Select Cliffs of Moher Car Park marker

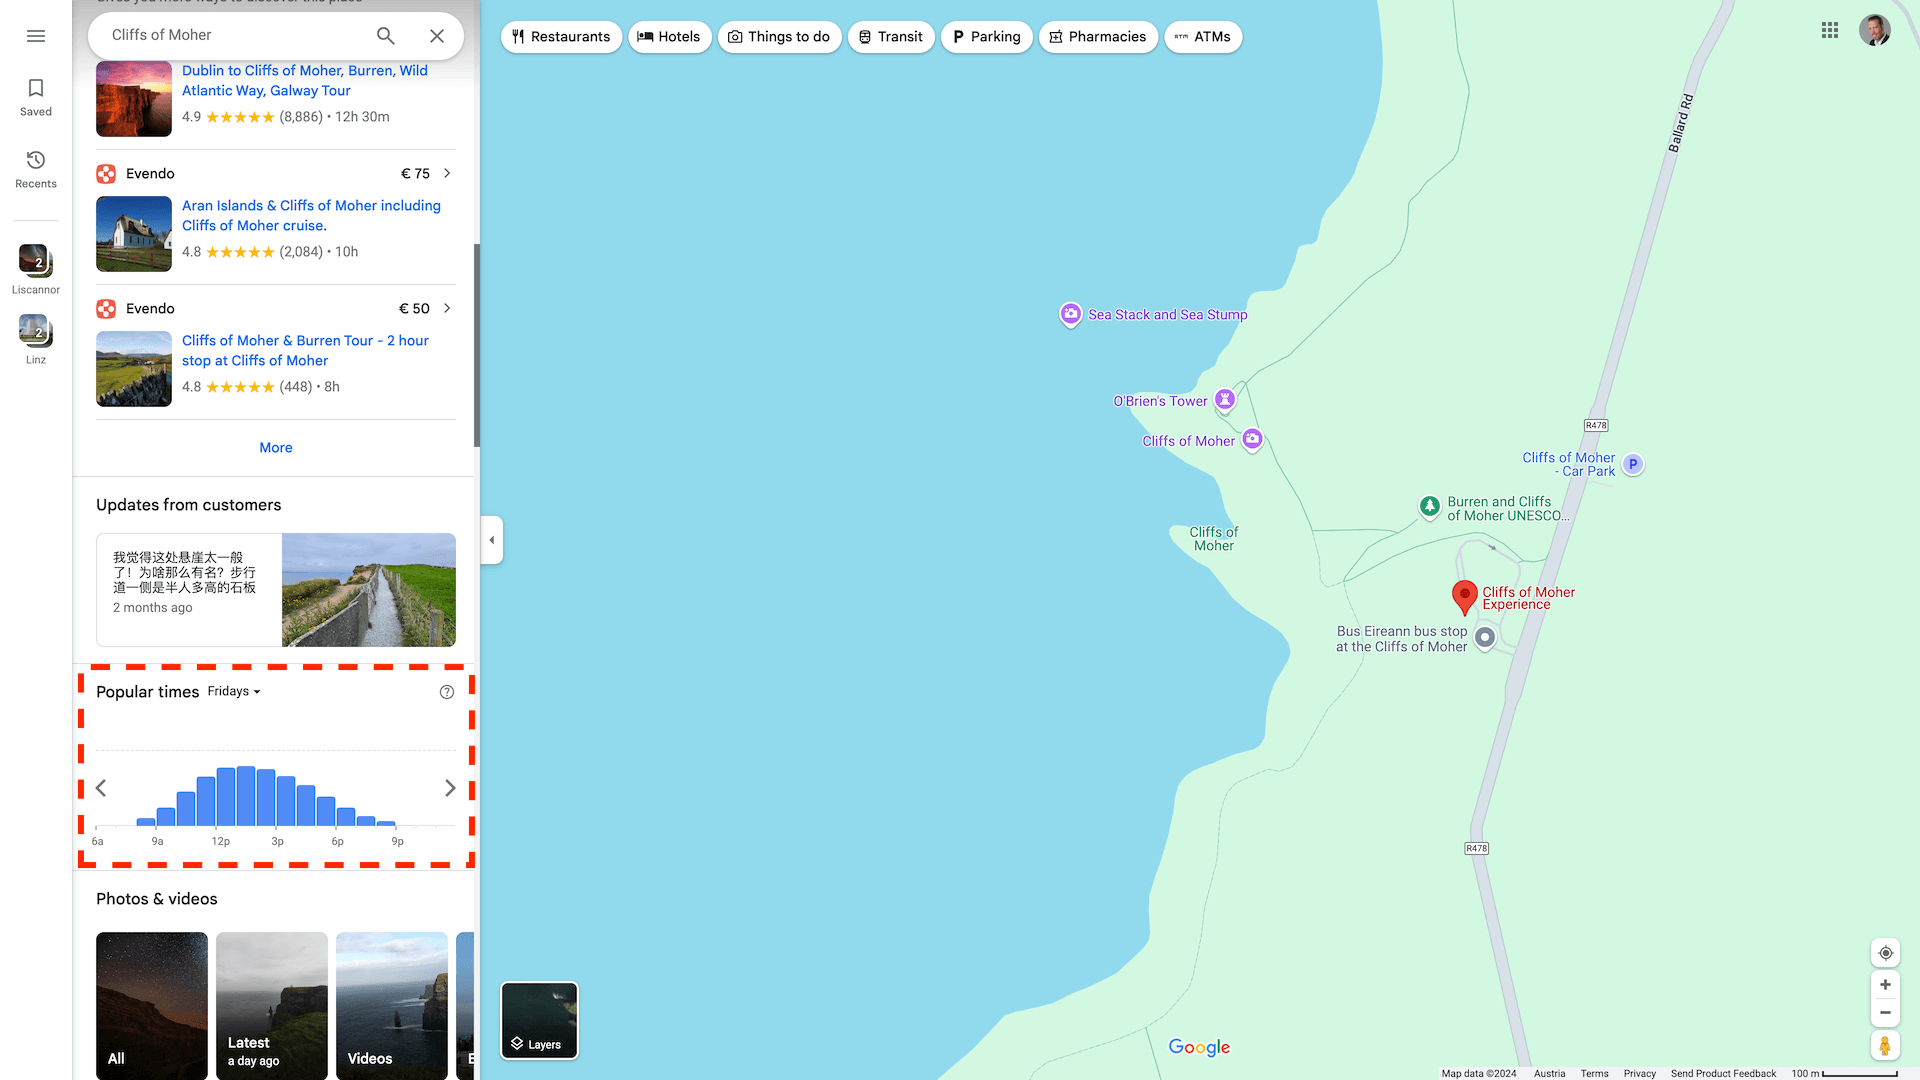coord(1633,464)
